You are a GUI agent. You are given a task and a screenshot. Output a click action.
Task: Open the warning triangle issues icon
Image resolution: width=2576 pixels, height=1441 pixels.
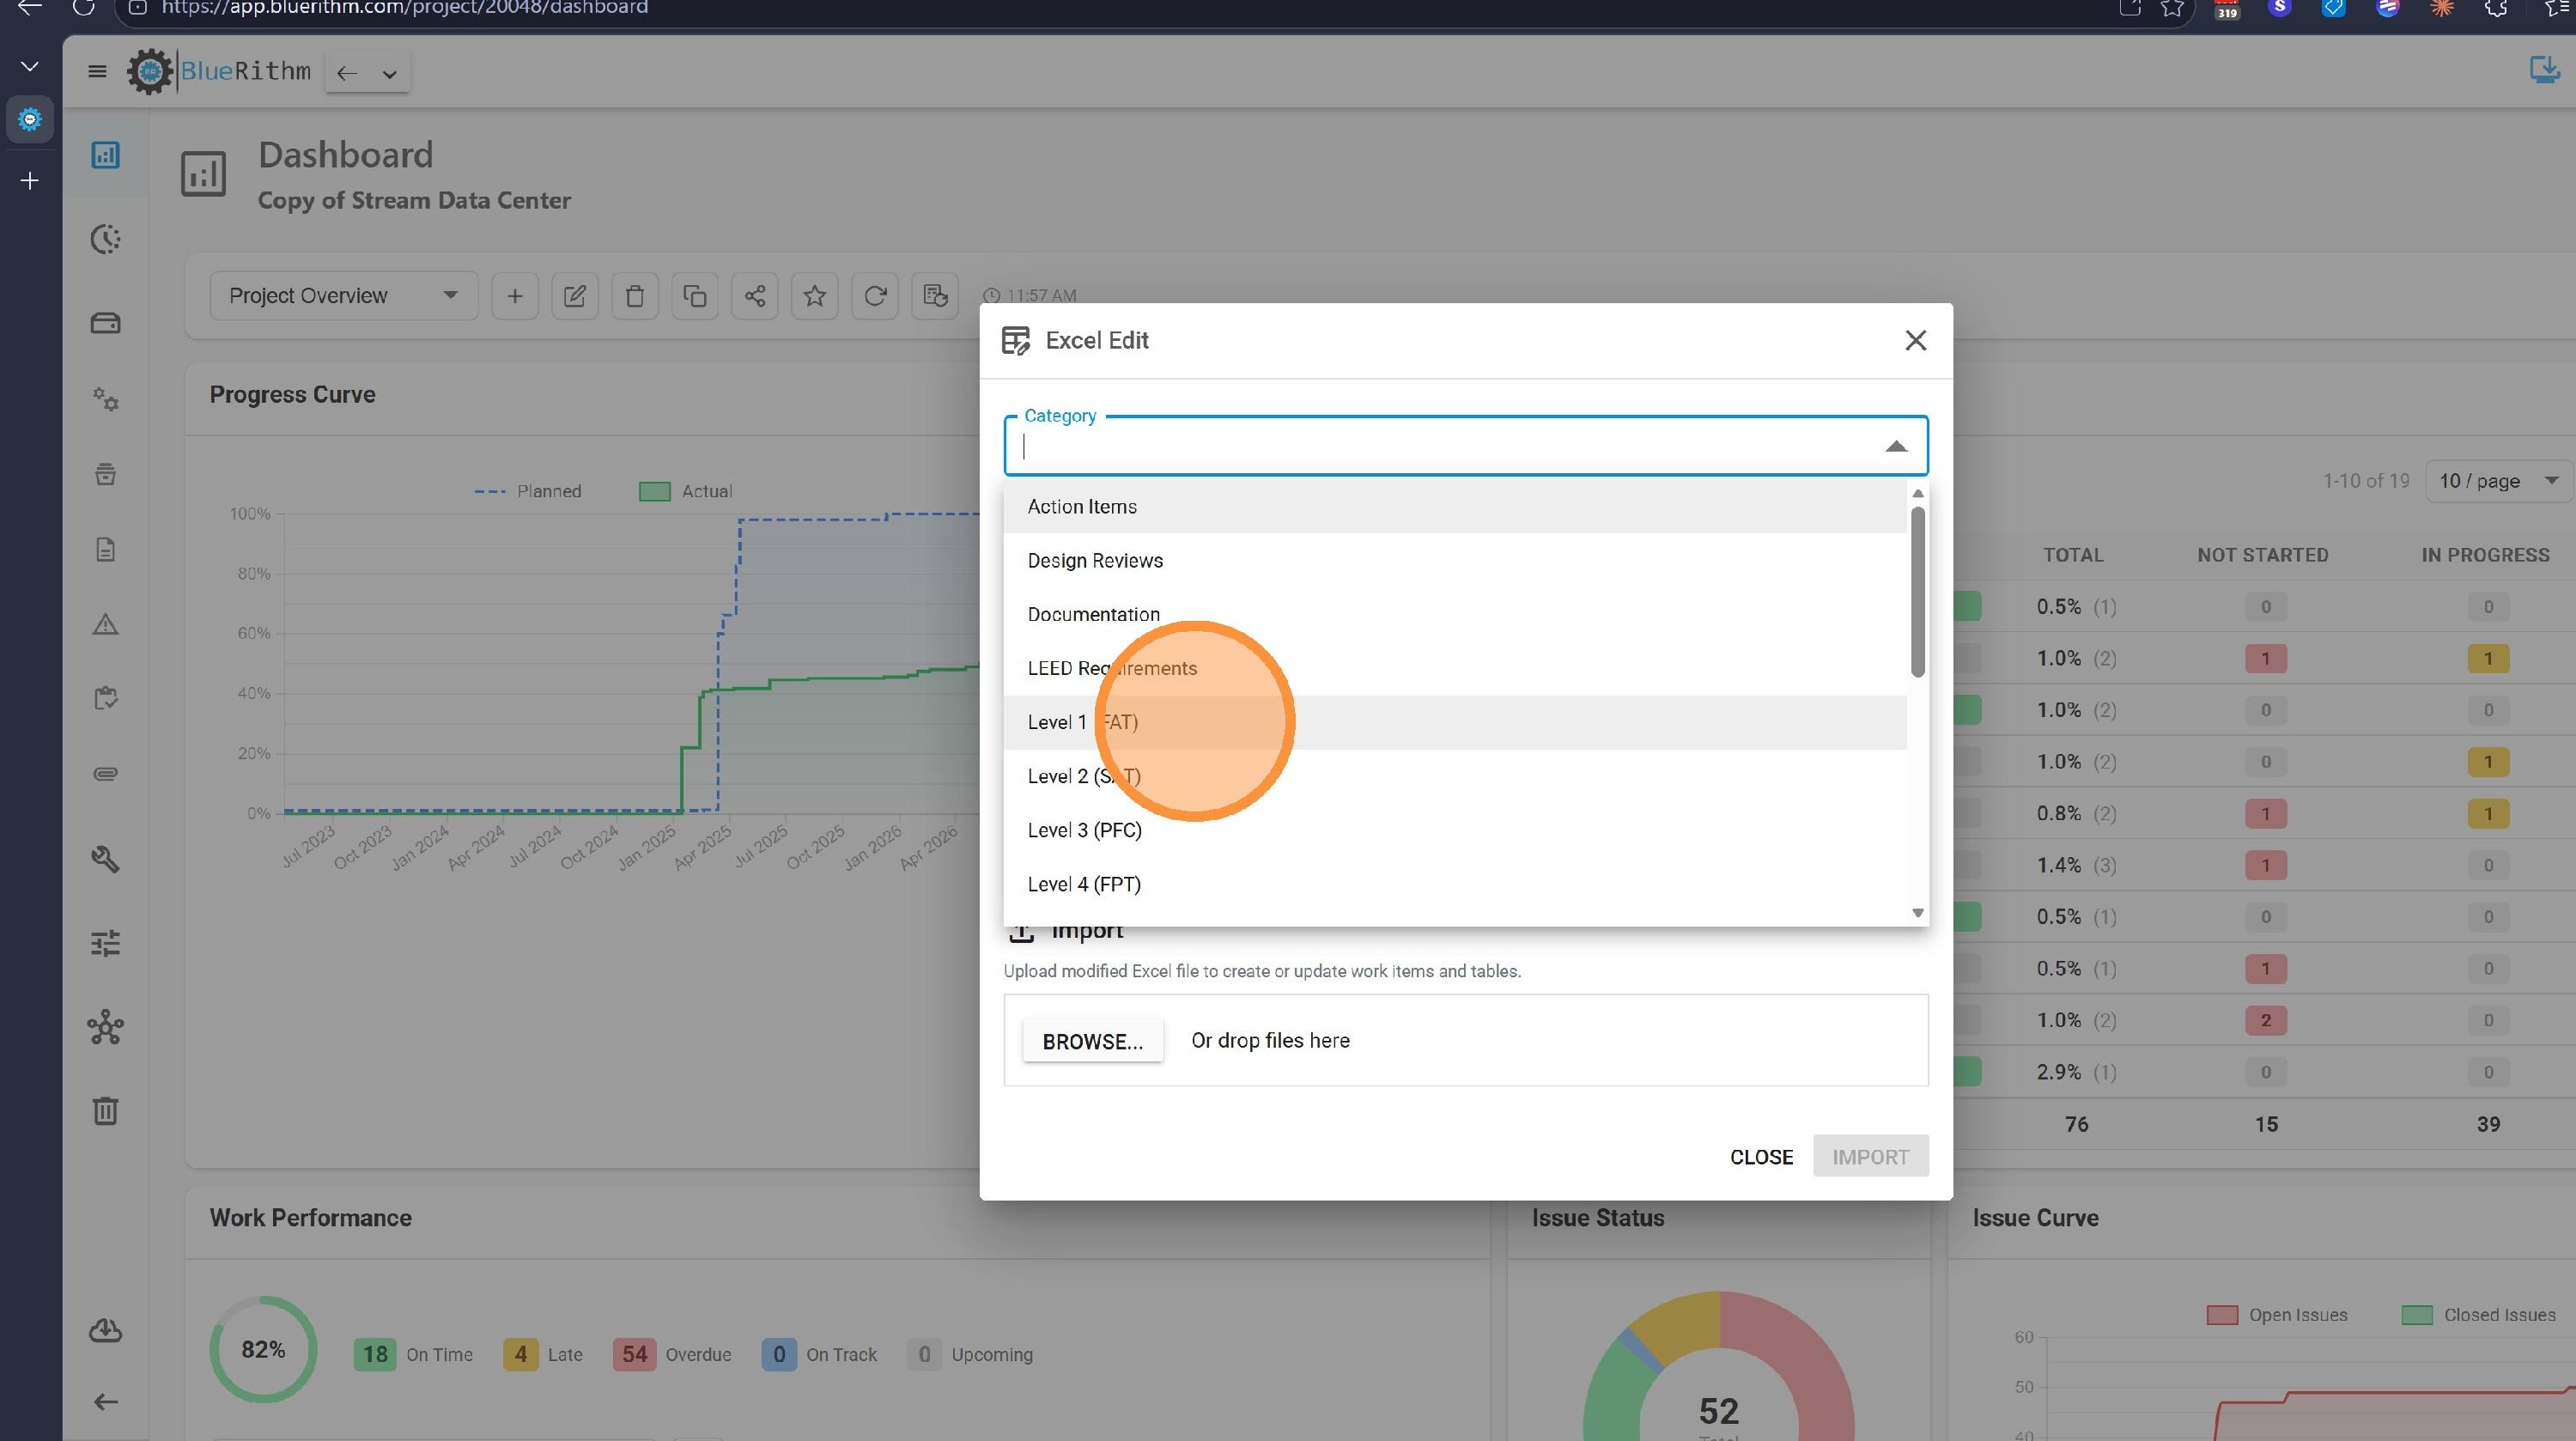[105, 624]
